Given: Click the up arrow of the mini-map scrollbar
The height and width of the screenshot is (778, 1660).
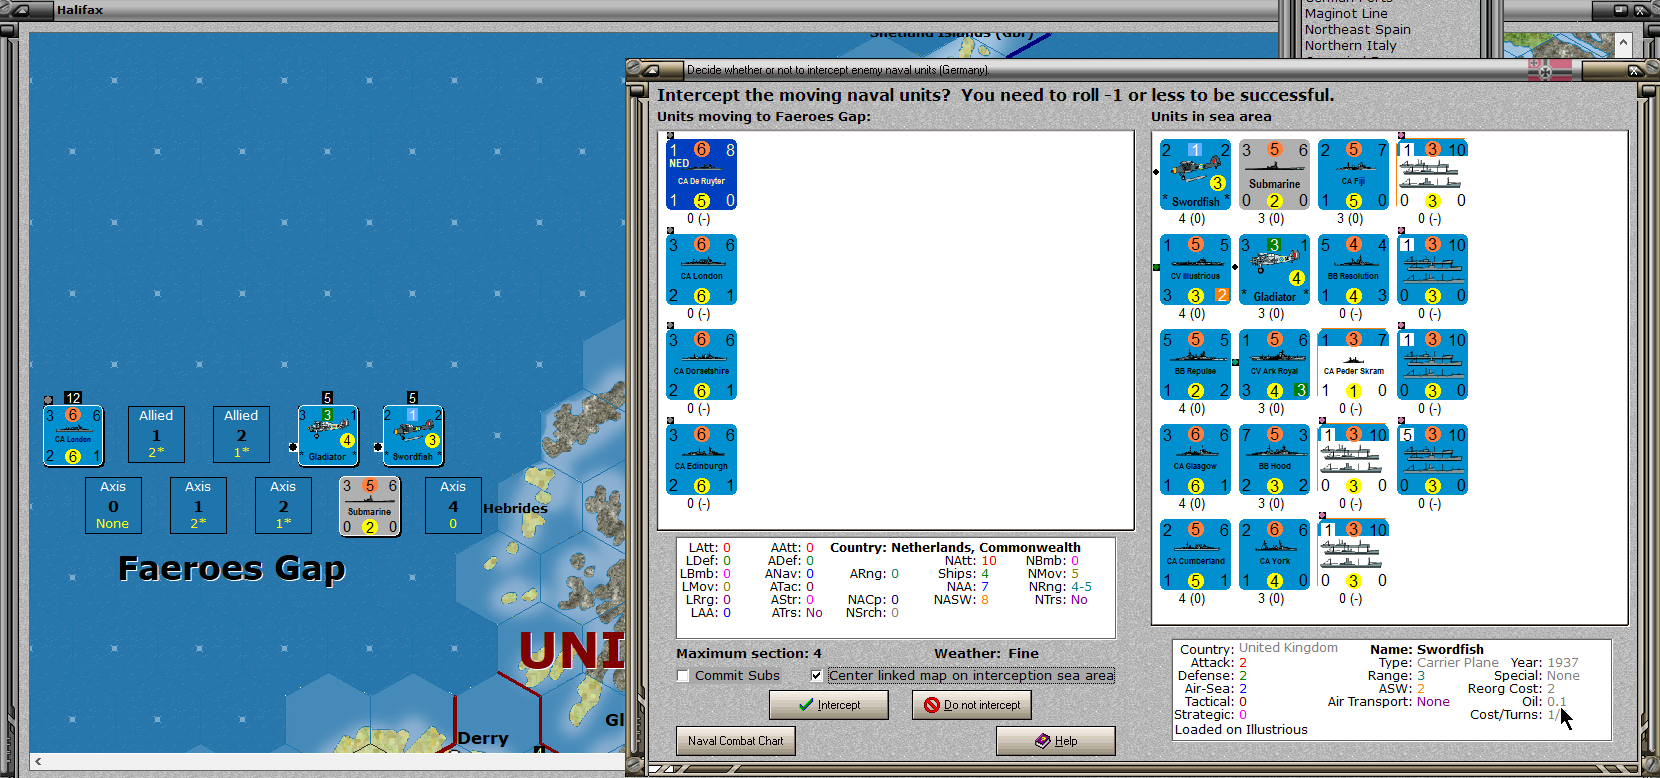Looking at the screenshot, I should pyautogui.click(x=1623, y=43).
